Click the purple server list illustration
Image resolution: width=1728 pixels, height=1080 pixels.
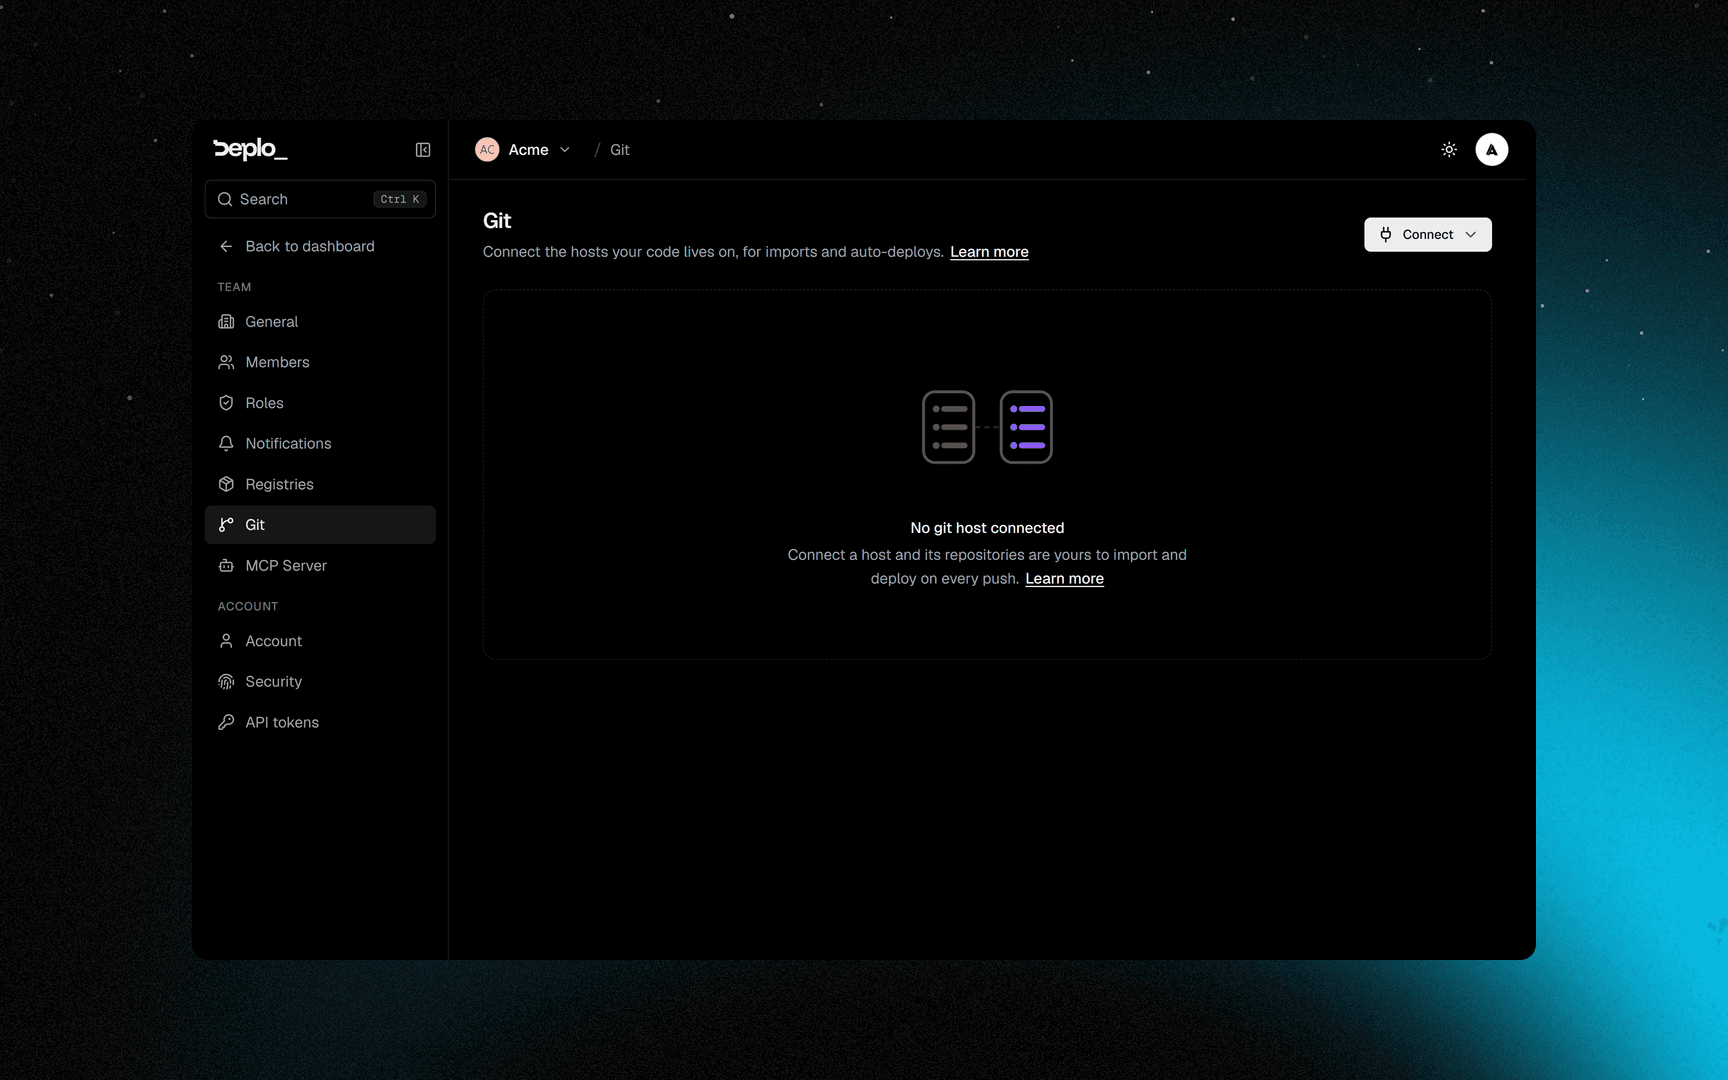1026,427
